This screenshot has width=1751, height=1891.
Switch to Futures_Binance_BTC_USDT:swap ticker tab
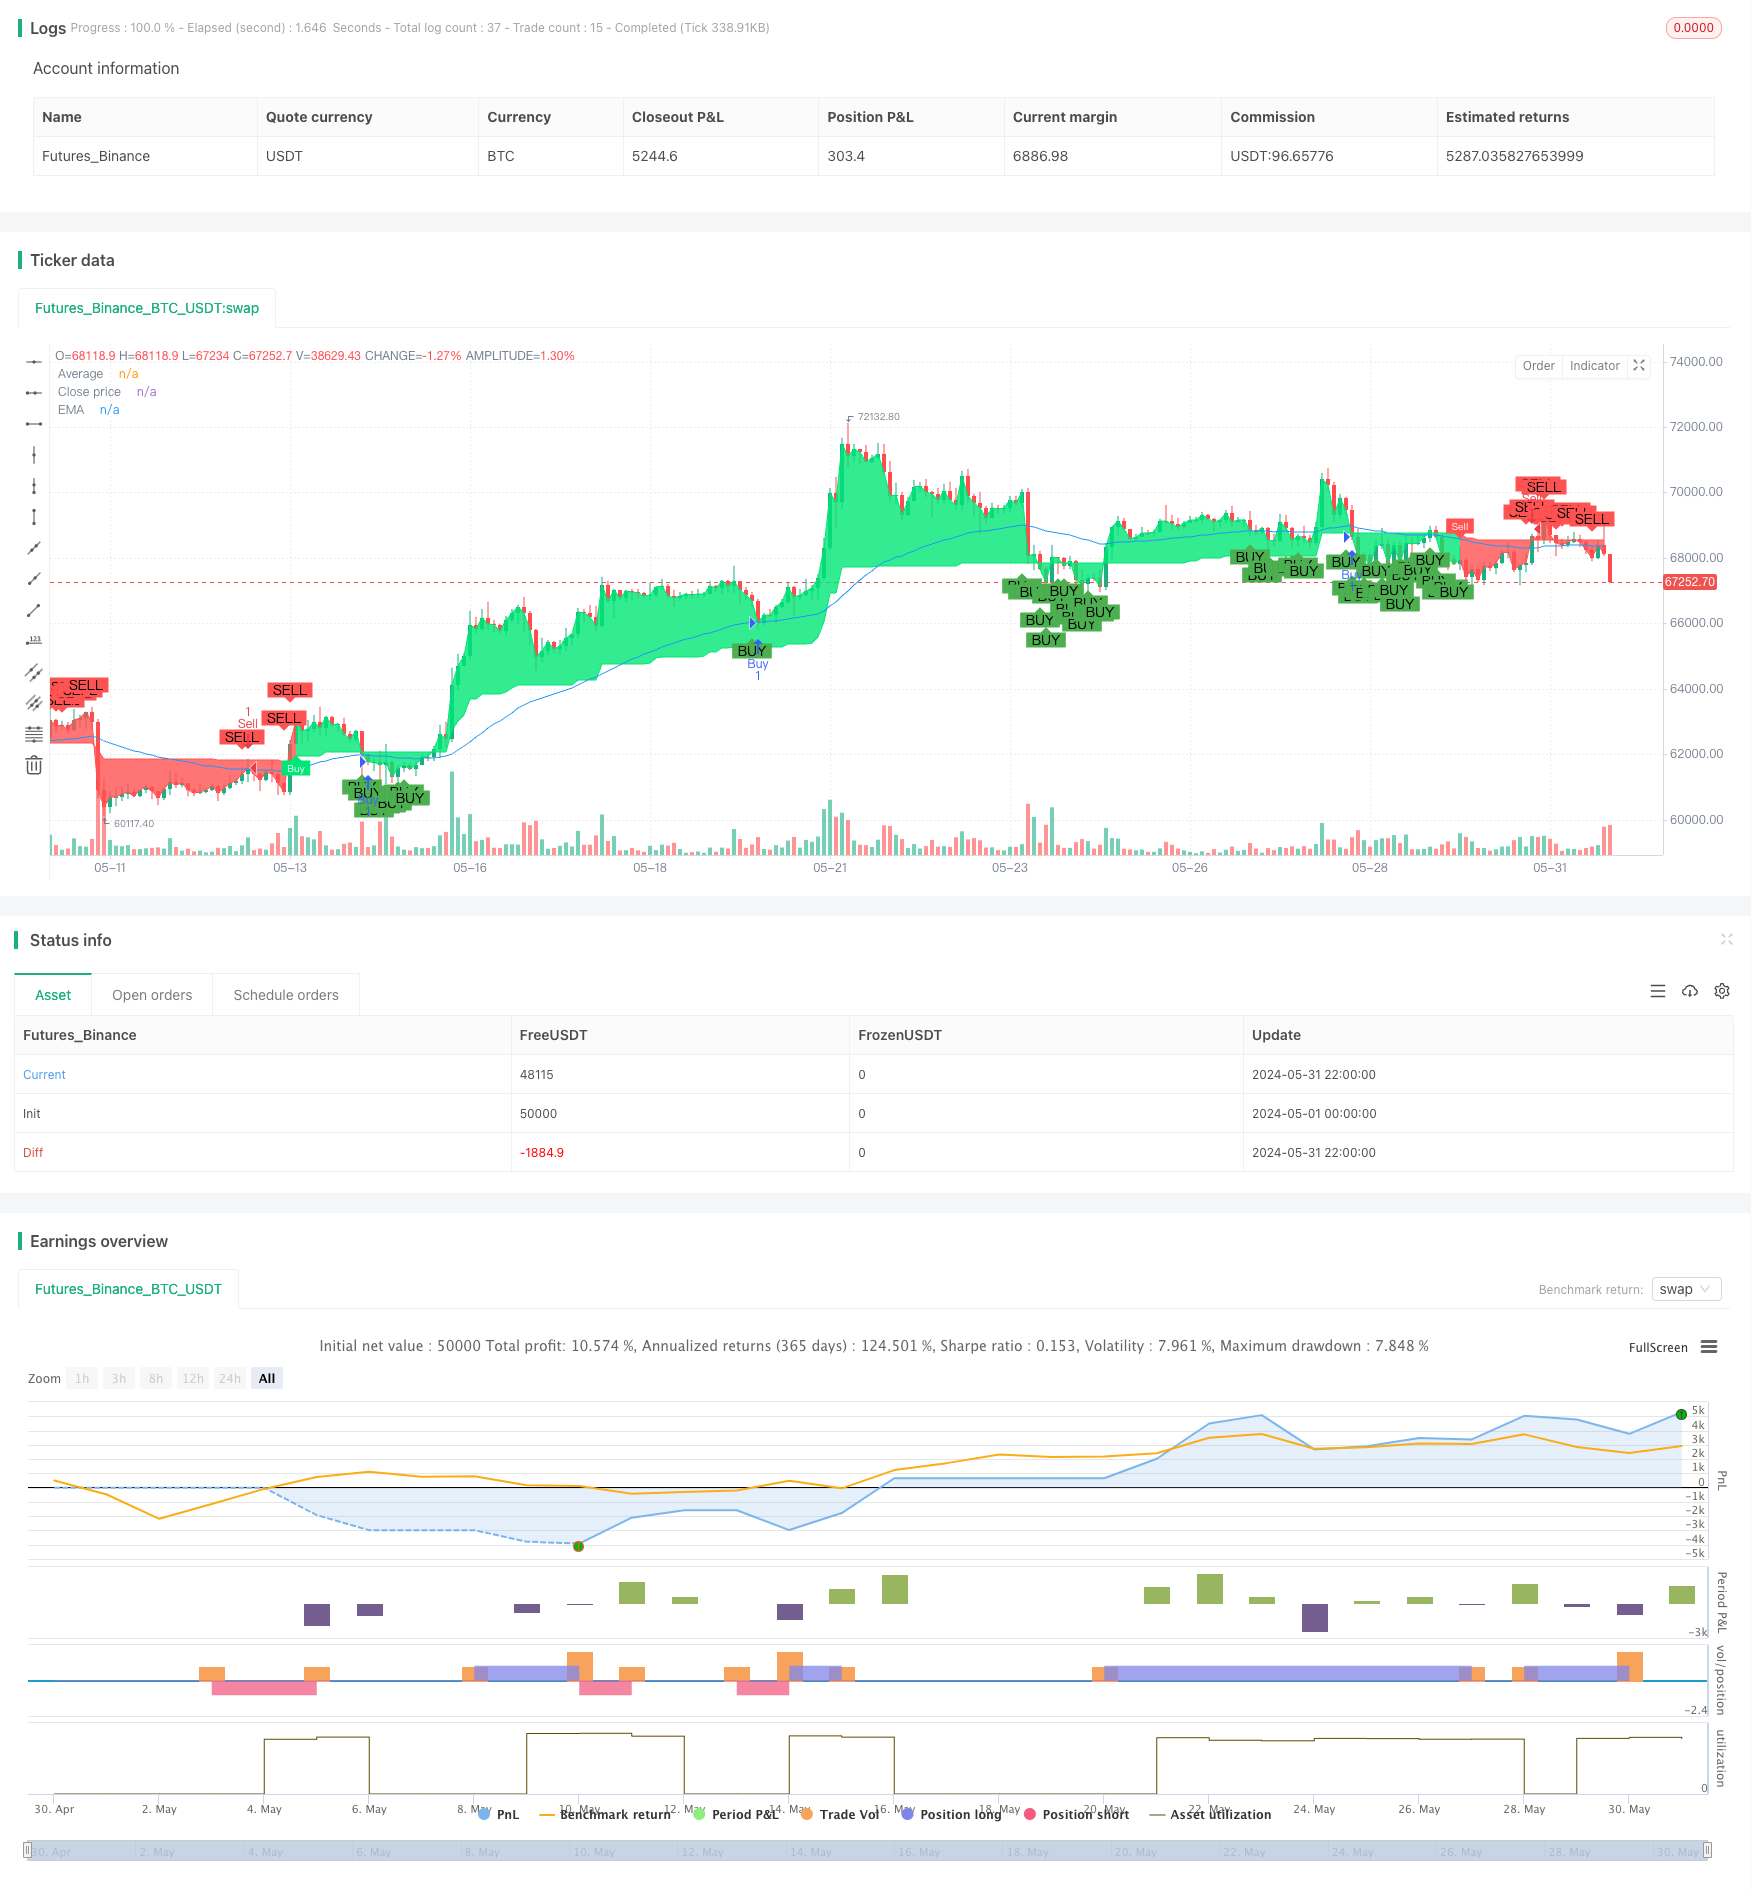[x=147, y=308]
